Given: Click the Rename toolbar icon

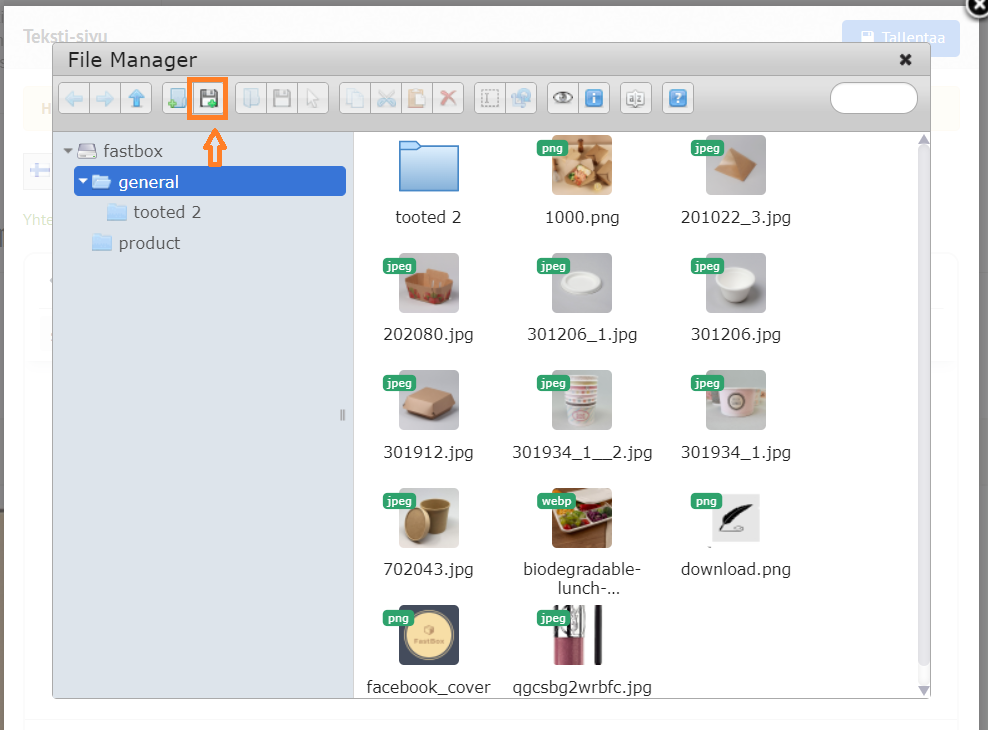Looking at the screenshot, I should click(x=490, y=98).
